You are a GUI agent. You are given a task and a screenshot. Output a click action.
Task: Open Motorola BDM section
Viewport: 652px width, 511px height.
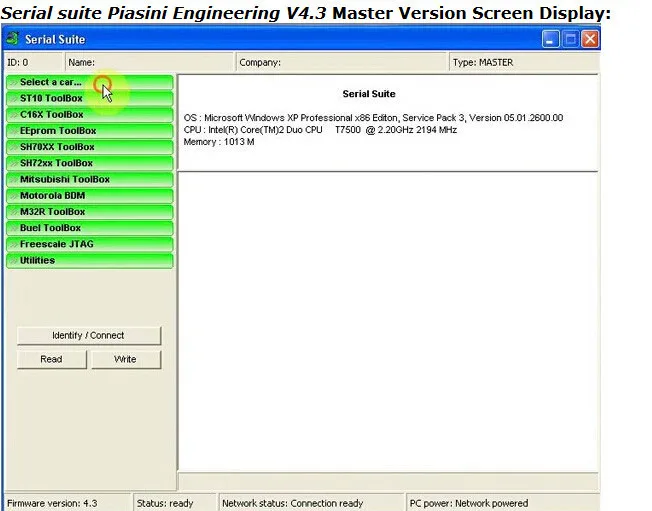(x=89, y=196)
